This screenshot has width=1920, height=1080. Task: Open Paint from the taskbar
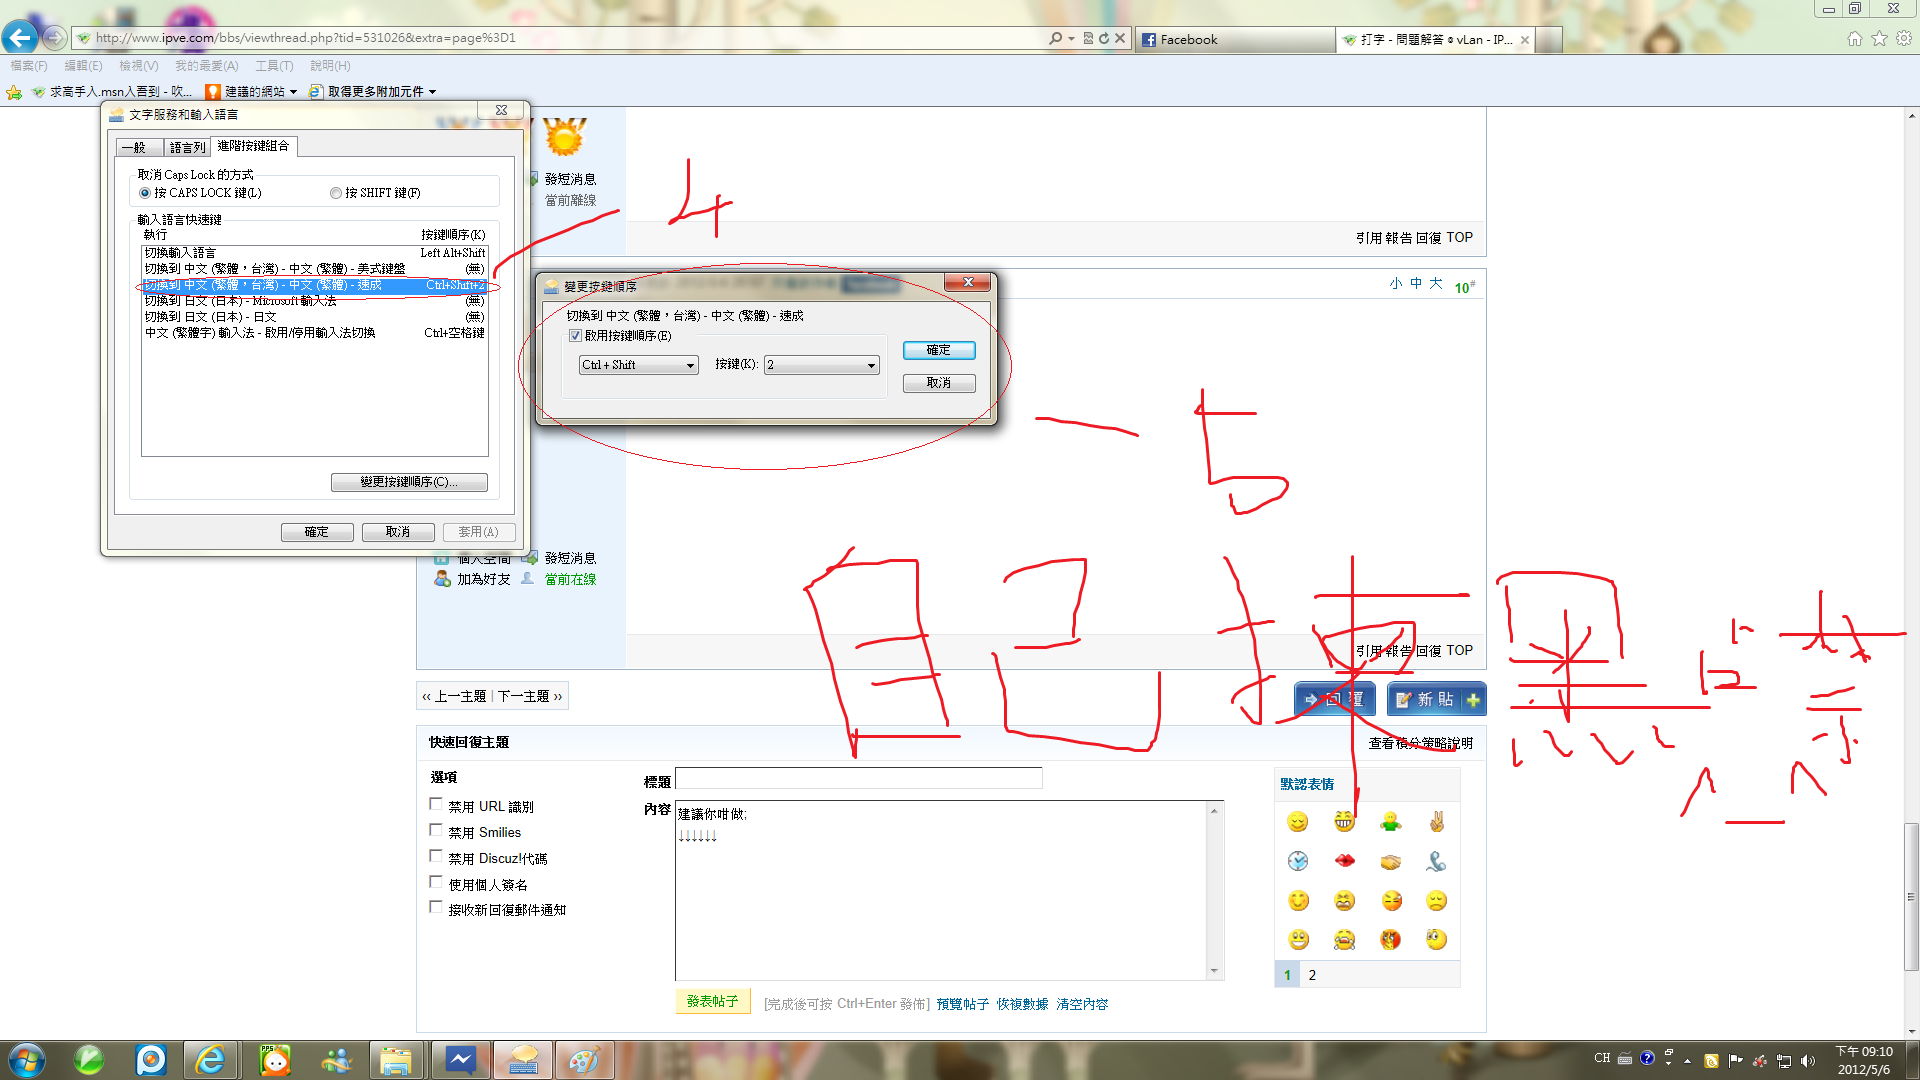(x=583, y=1059)
